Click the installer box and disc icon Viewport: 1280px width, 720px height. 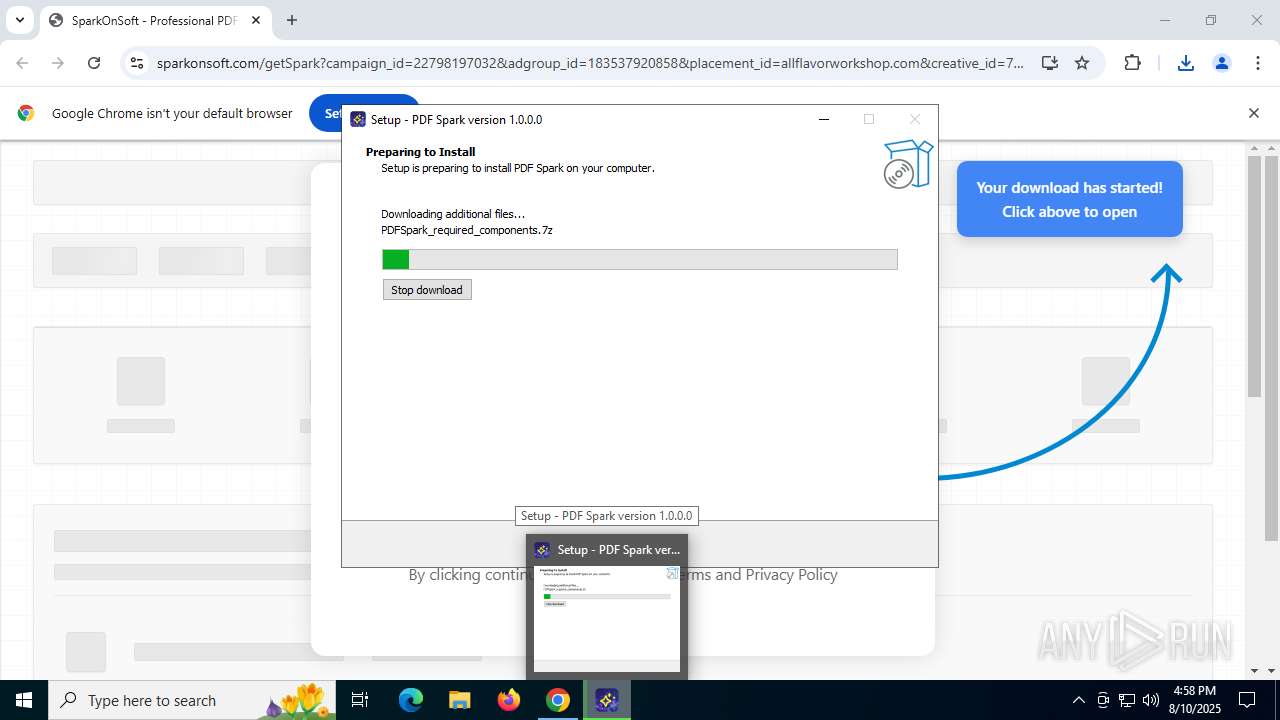pos(907,165)
